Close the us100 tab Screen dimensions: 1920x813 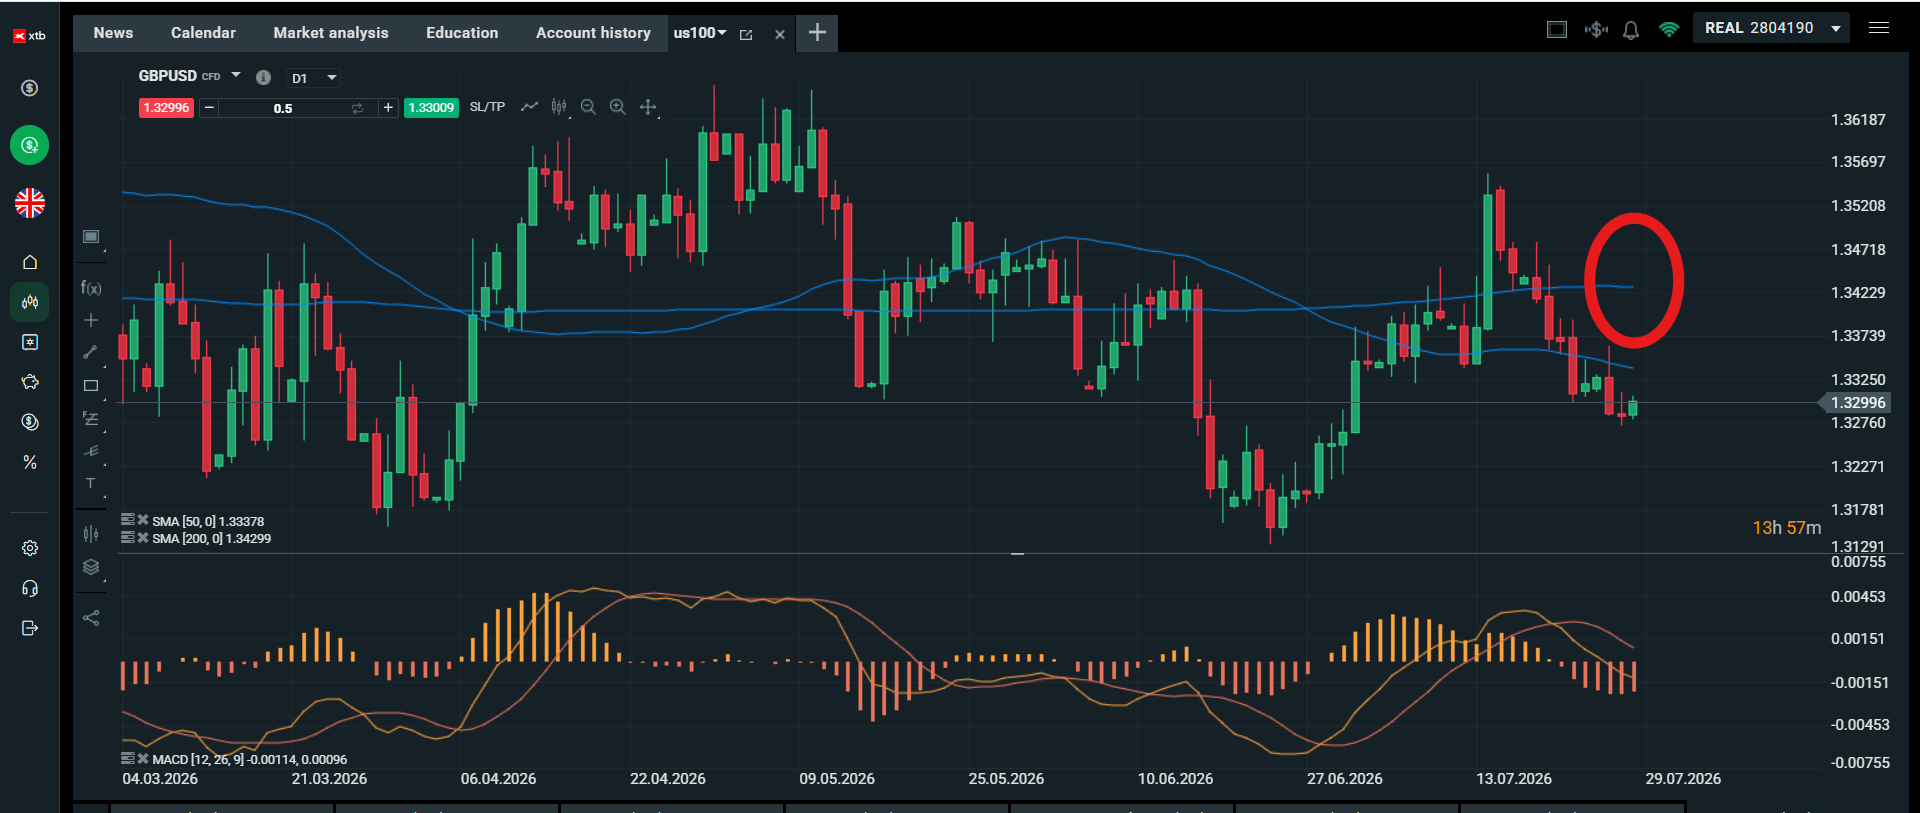point(780,34)
